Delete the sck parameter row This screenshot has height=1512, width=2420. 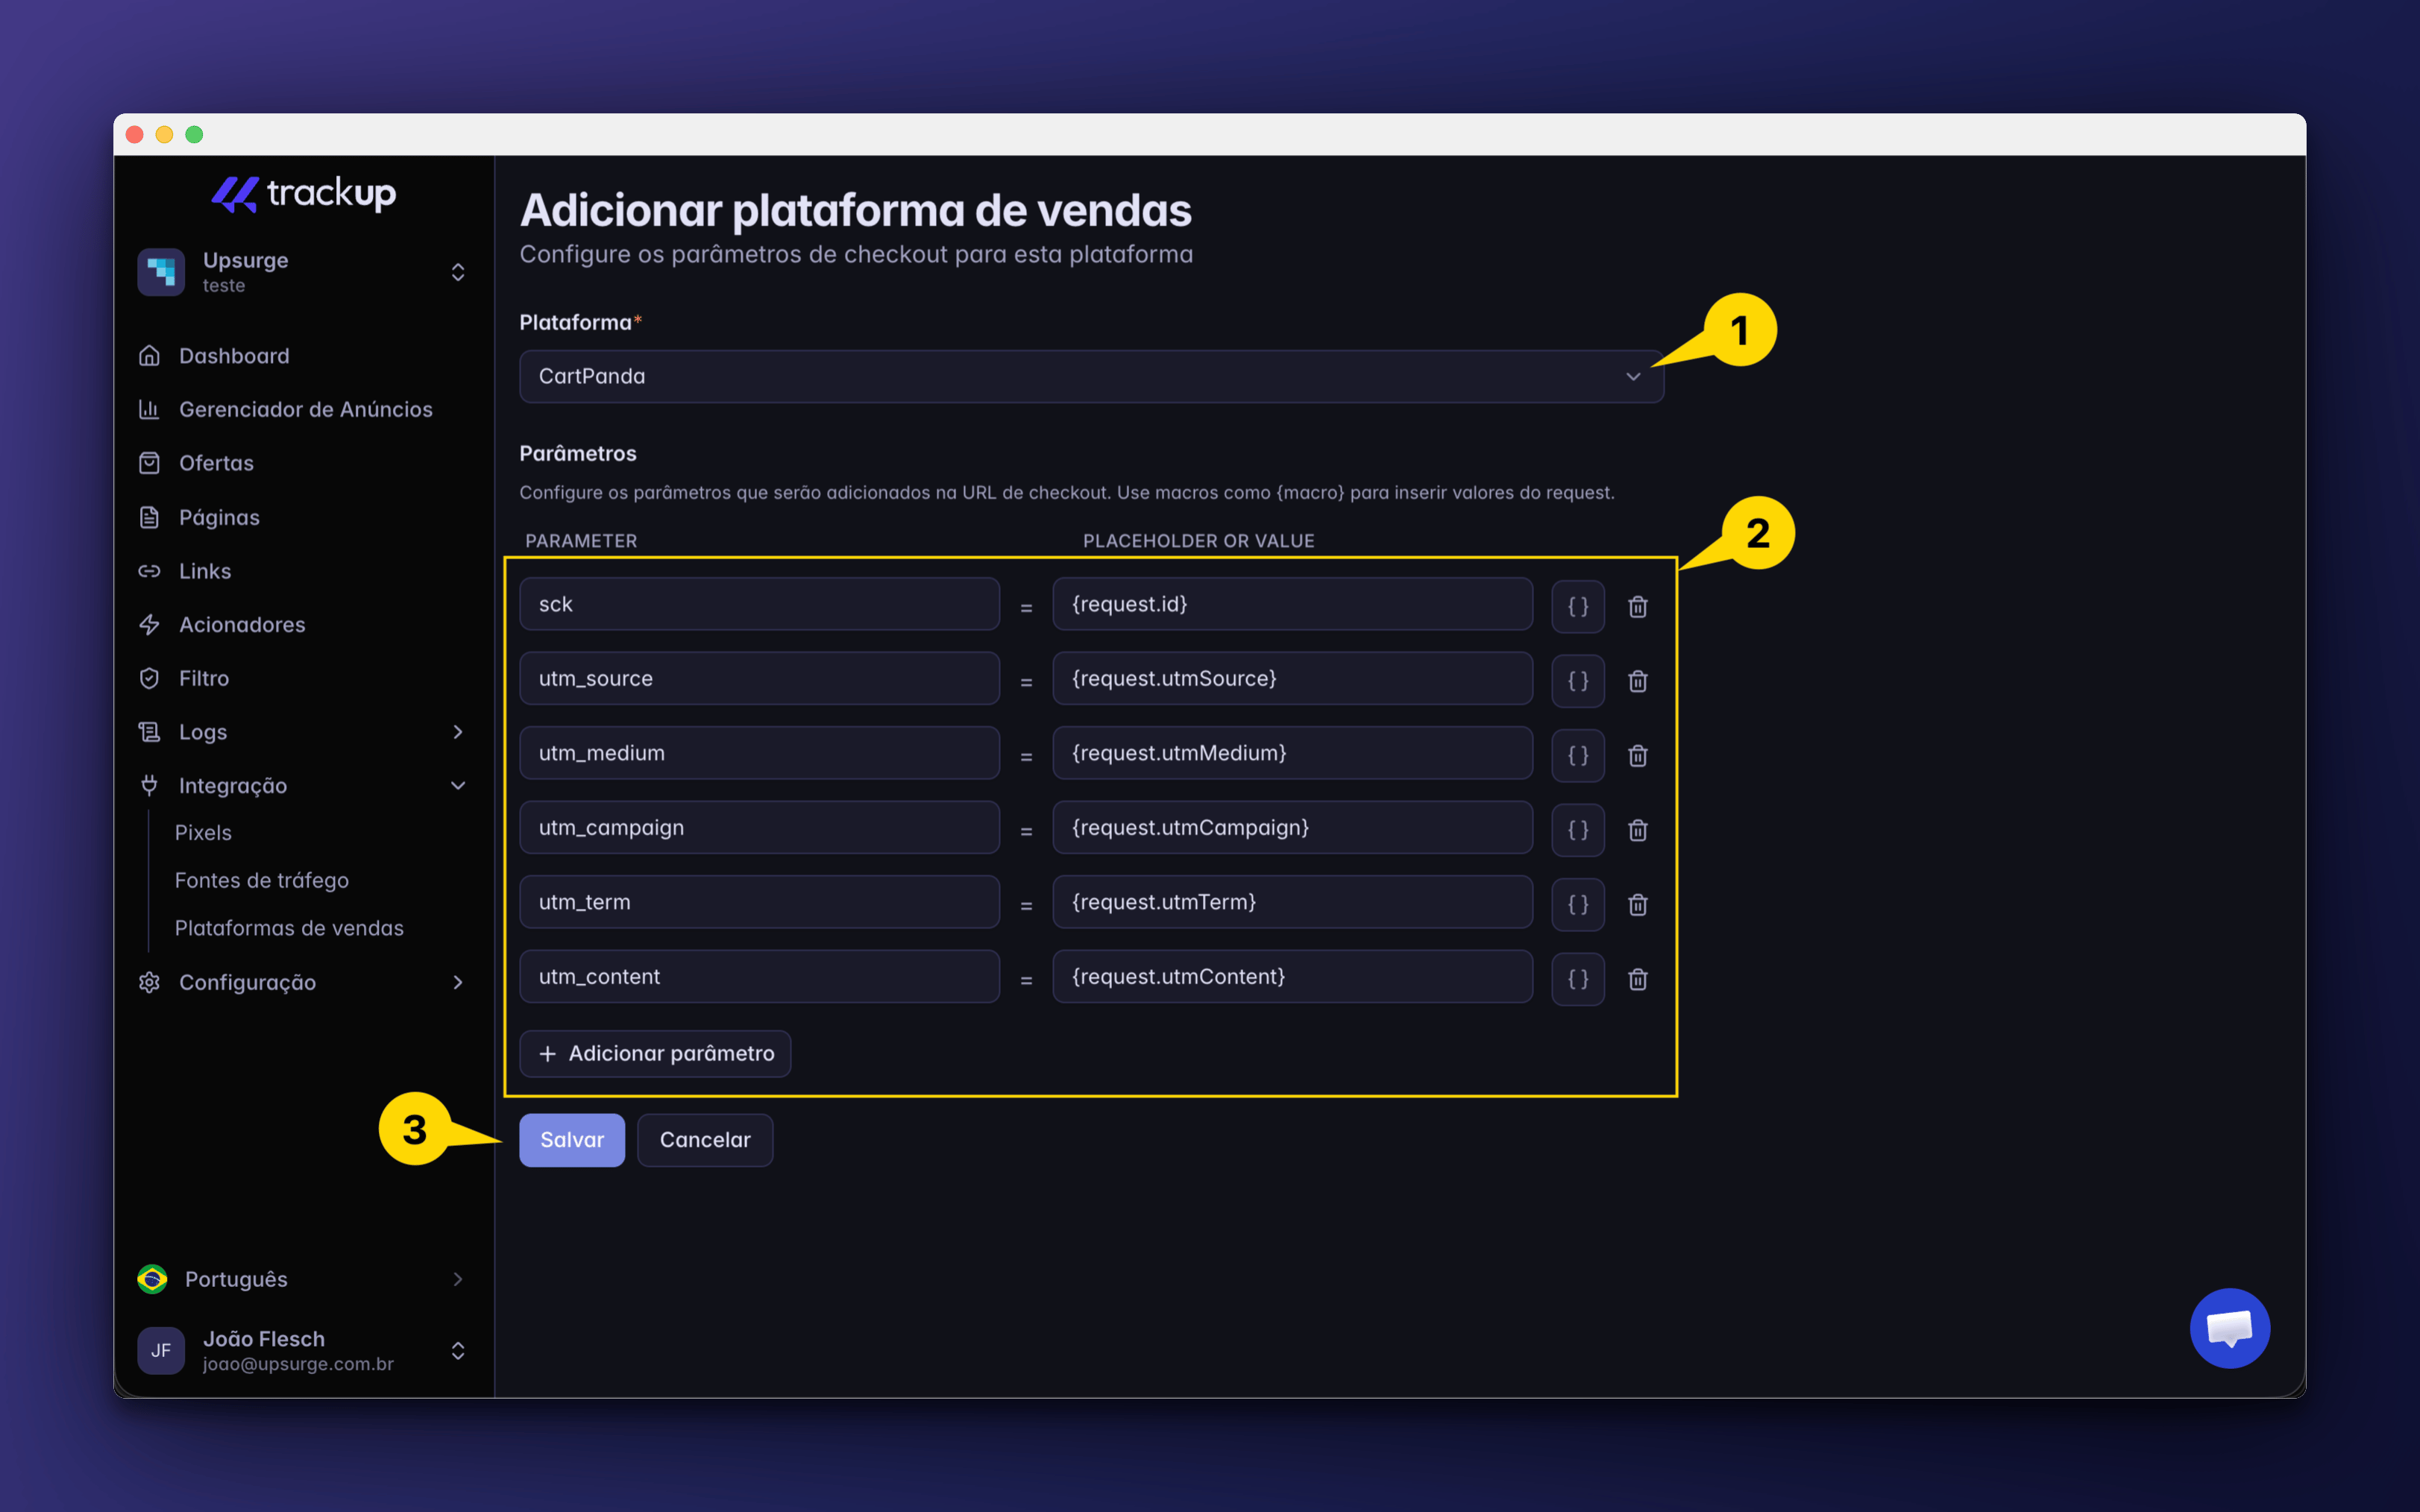point(1638,606)
